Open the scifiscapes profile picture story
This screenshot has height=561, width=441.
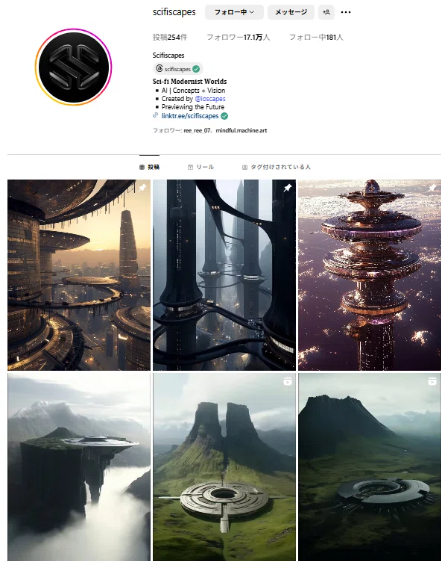coord(74,67)
